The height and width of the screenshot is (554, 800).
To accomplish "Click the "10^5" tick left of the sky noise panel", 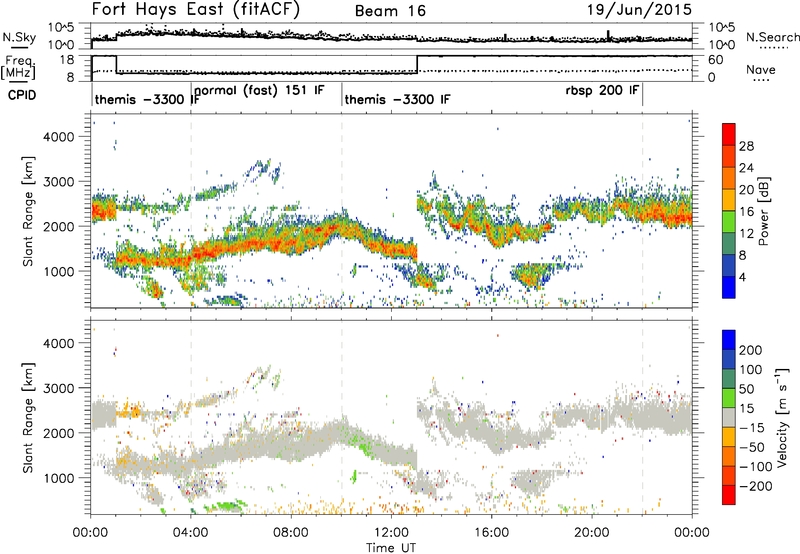I will [61, 27].
